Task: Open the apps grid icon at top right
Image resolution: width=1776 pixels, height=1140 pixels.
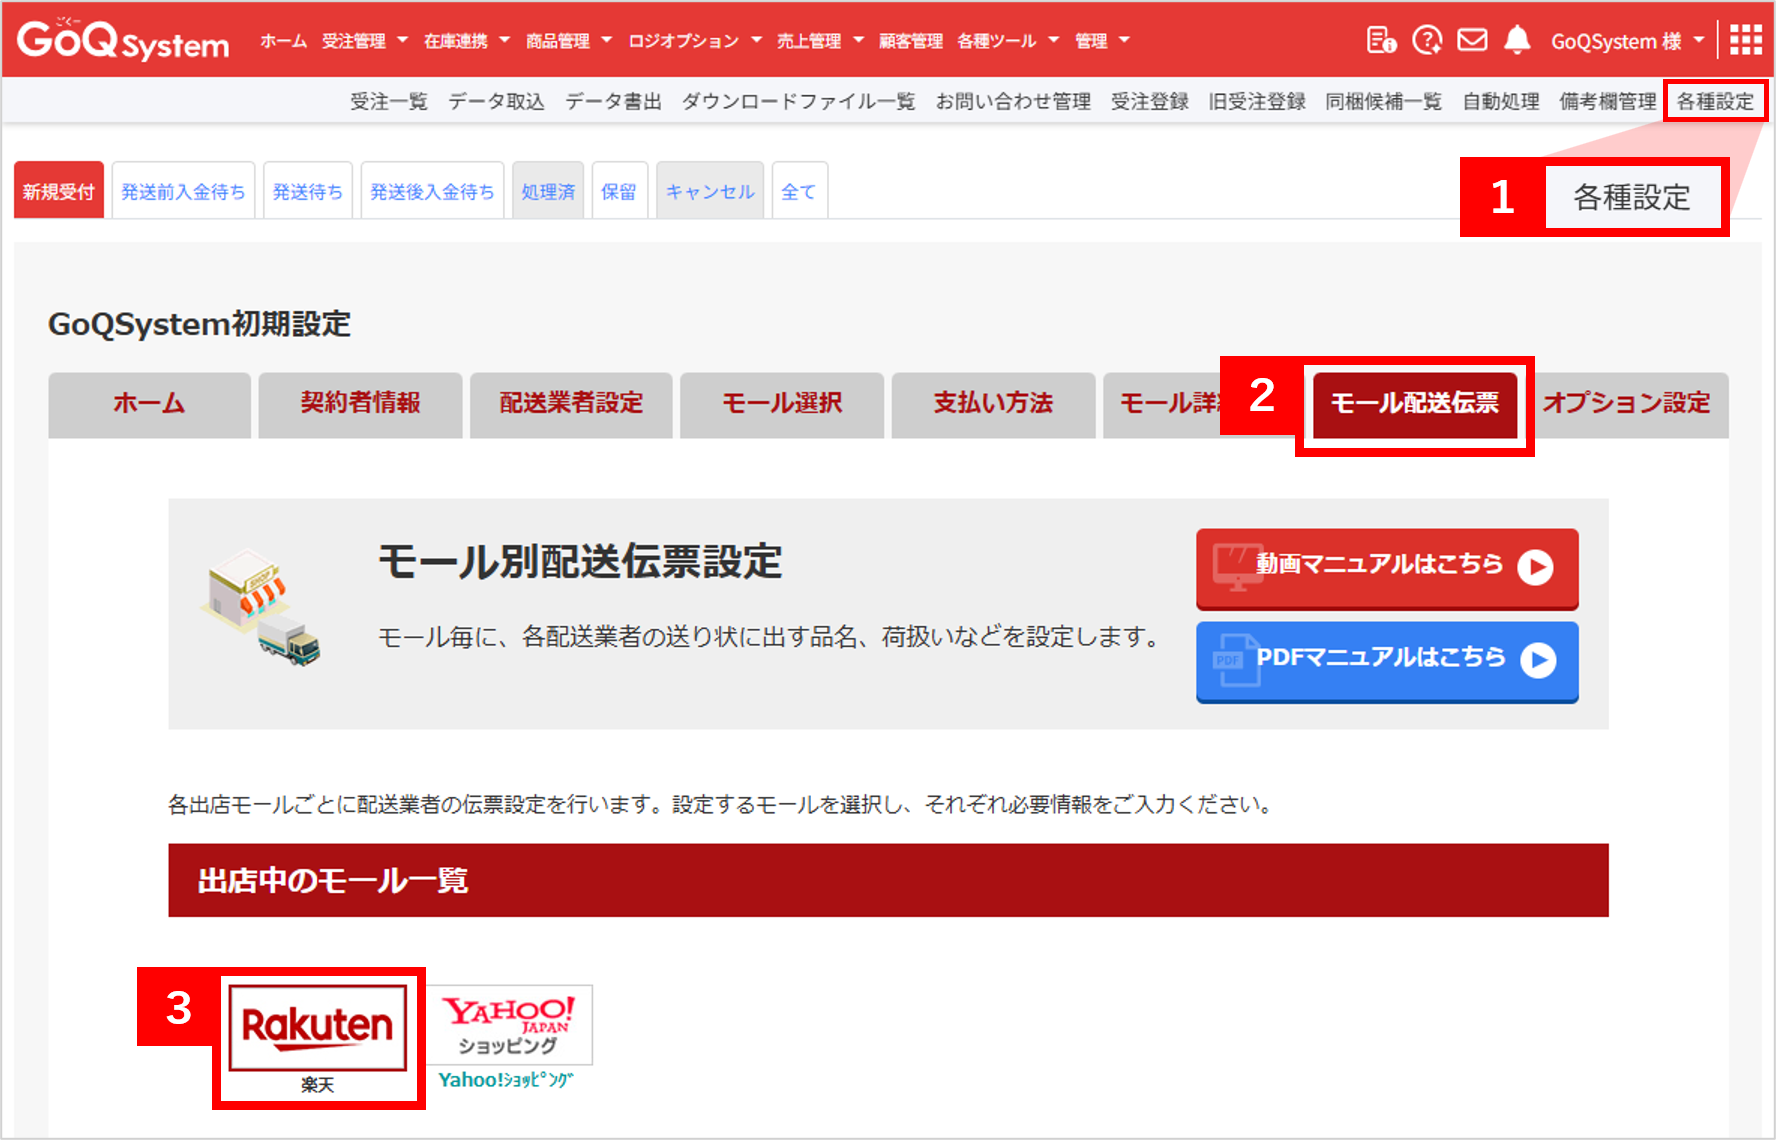Action: pyautogui.click(x=1746, y=39)
